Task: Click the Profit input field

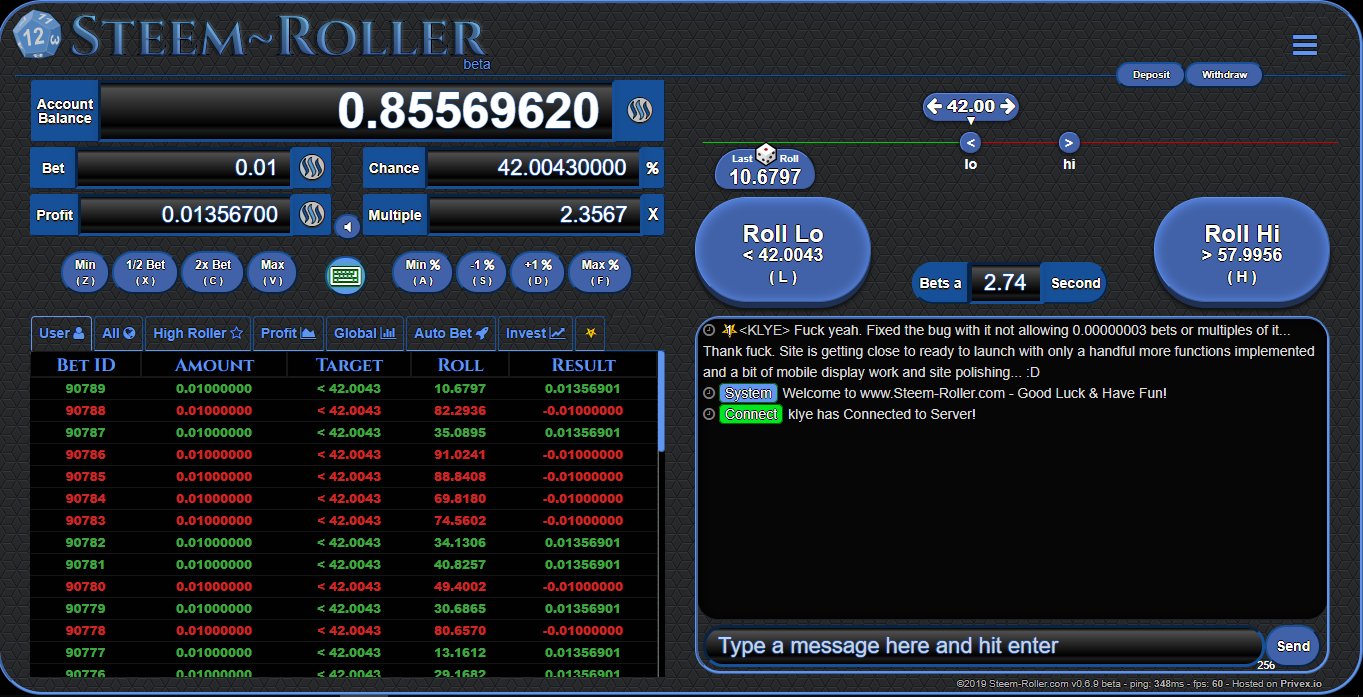Action: coord(184,215)
